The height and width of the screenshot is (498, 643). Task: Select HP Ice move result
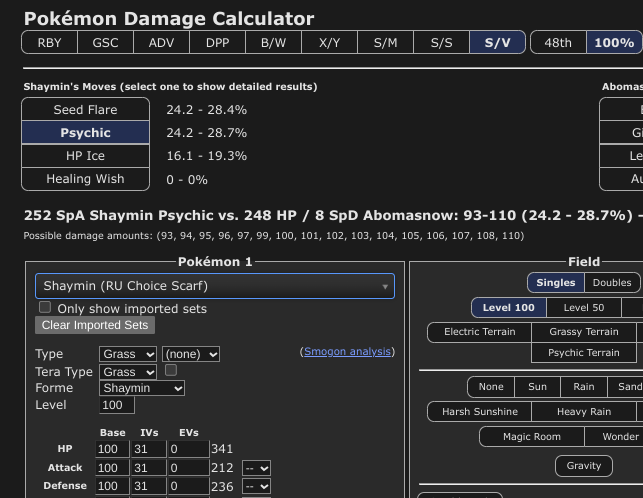[x=85, y=156]
